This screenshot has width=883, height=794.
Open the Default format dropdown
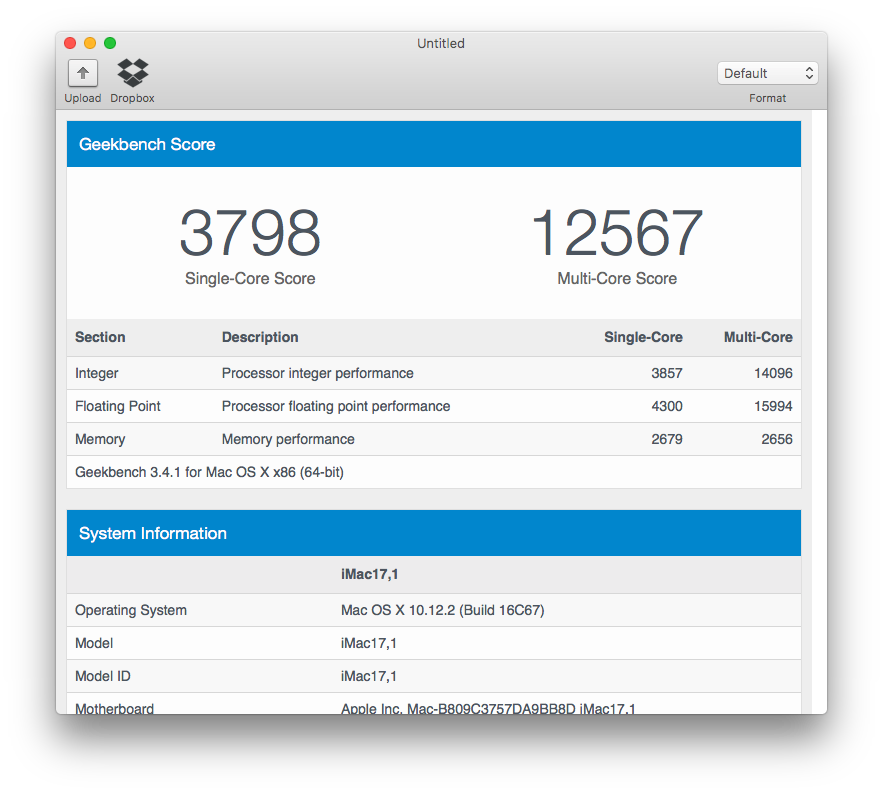pyautogui.click(x=768, y=73)
